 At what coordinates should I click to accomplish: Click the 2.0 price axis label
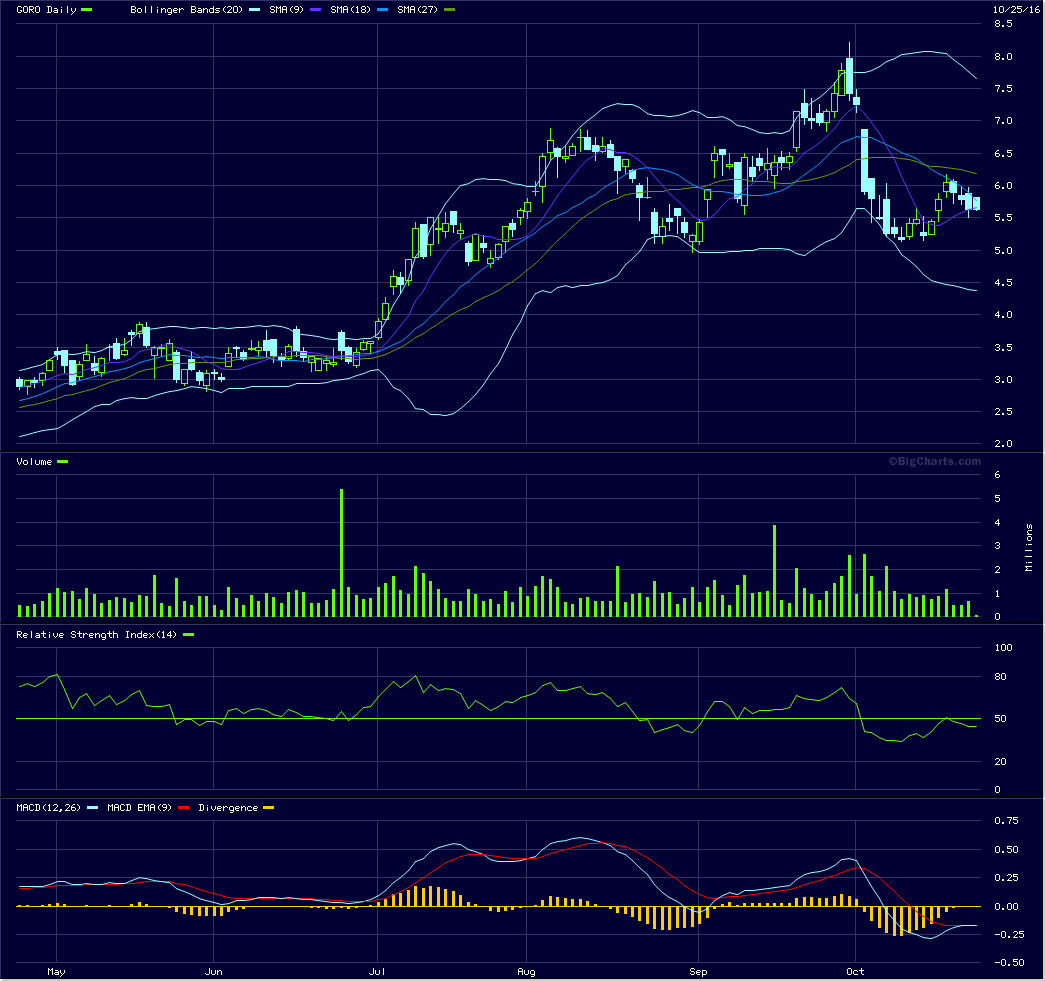[x=1003, y=444]
